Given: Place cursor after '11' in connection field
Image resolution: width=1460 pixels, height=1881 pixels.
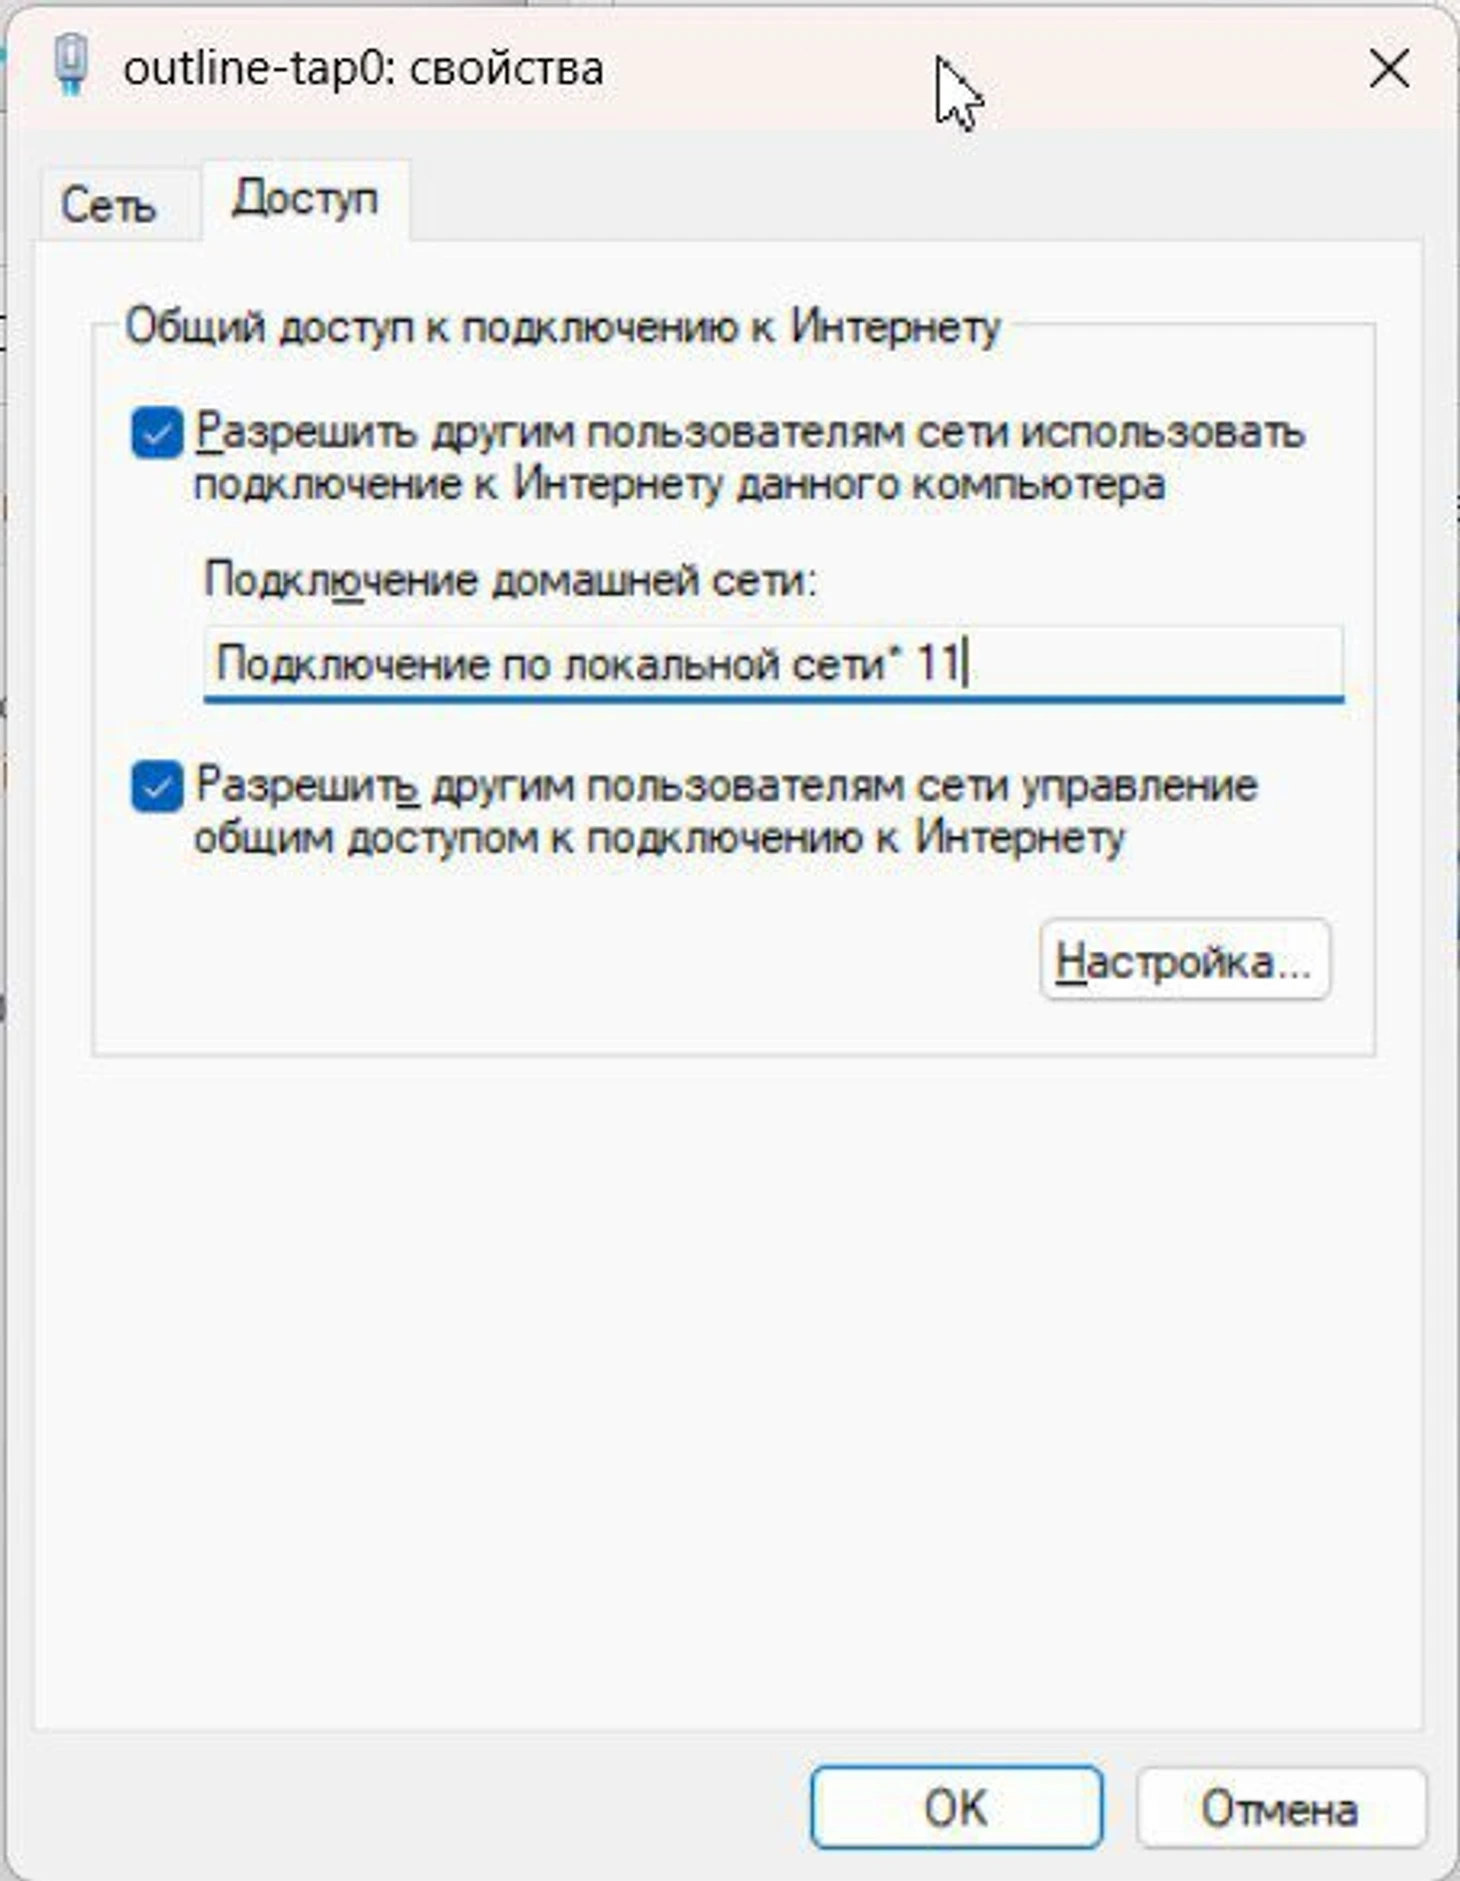Looking at the screenshot, I should coord(964,664).
